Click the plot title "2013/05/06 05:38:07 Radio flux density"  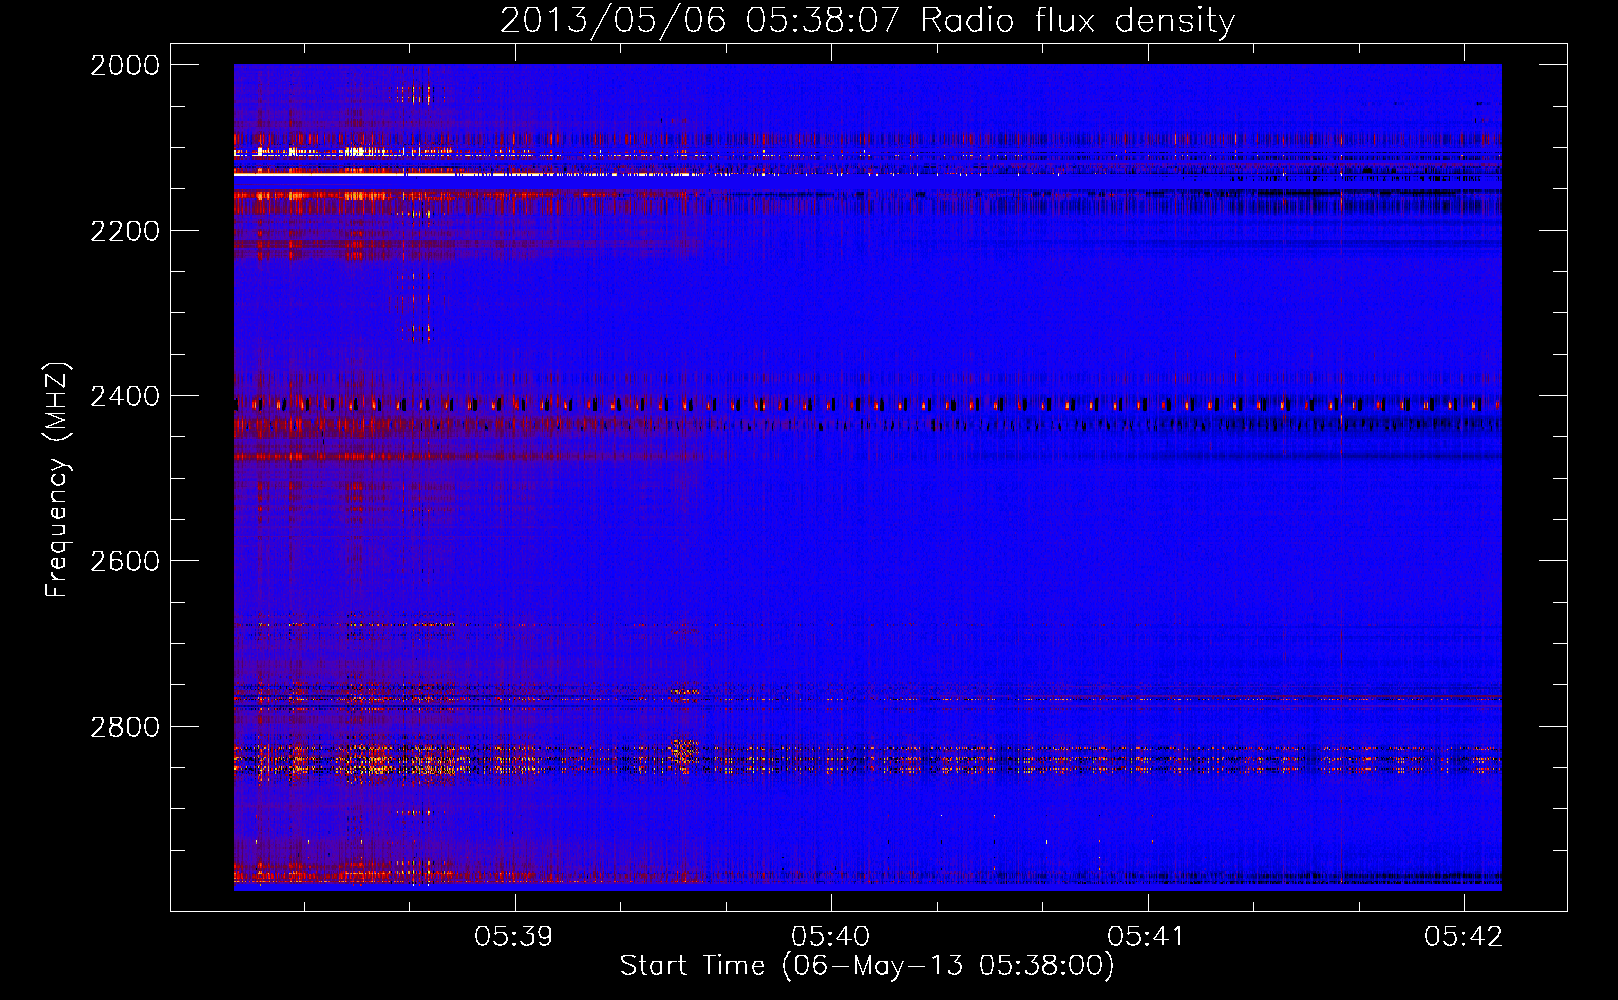tap(867, 20)
